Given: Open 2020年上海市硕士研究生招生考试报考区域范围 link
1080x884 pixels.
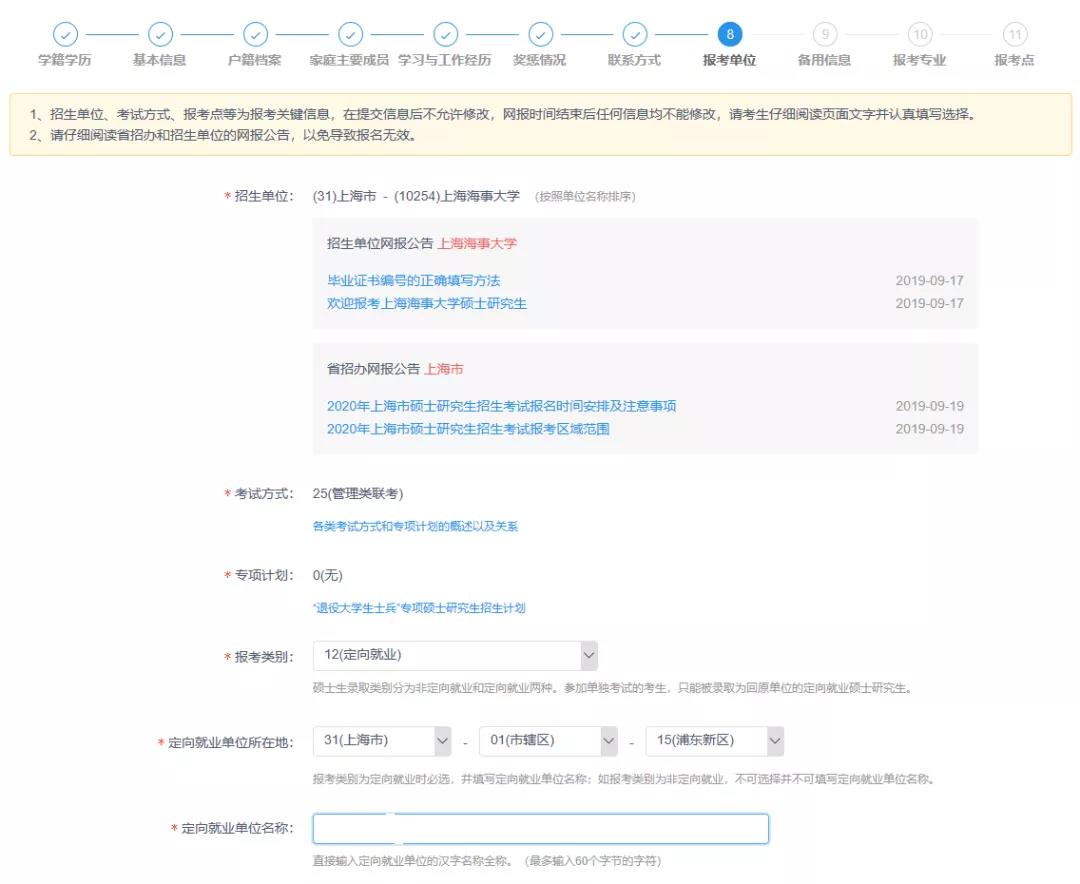Looking at the screenshot, I should [x=468, y=429].
